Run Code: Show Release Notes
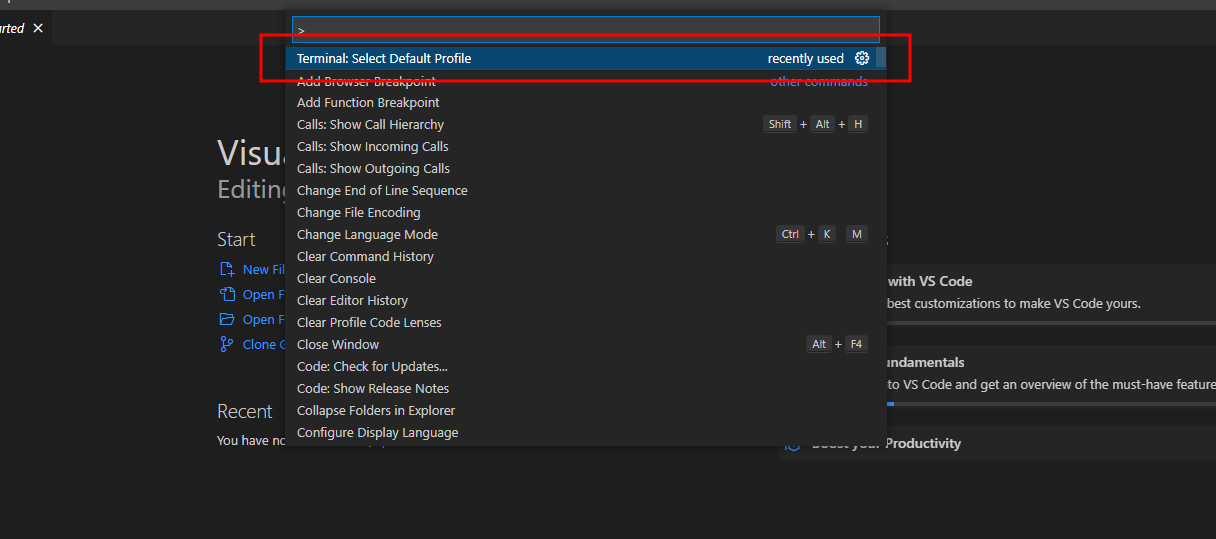This screenshot has width=1216, height=539. tap(581, 388)
